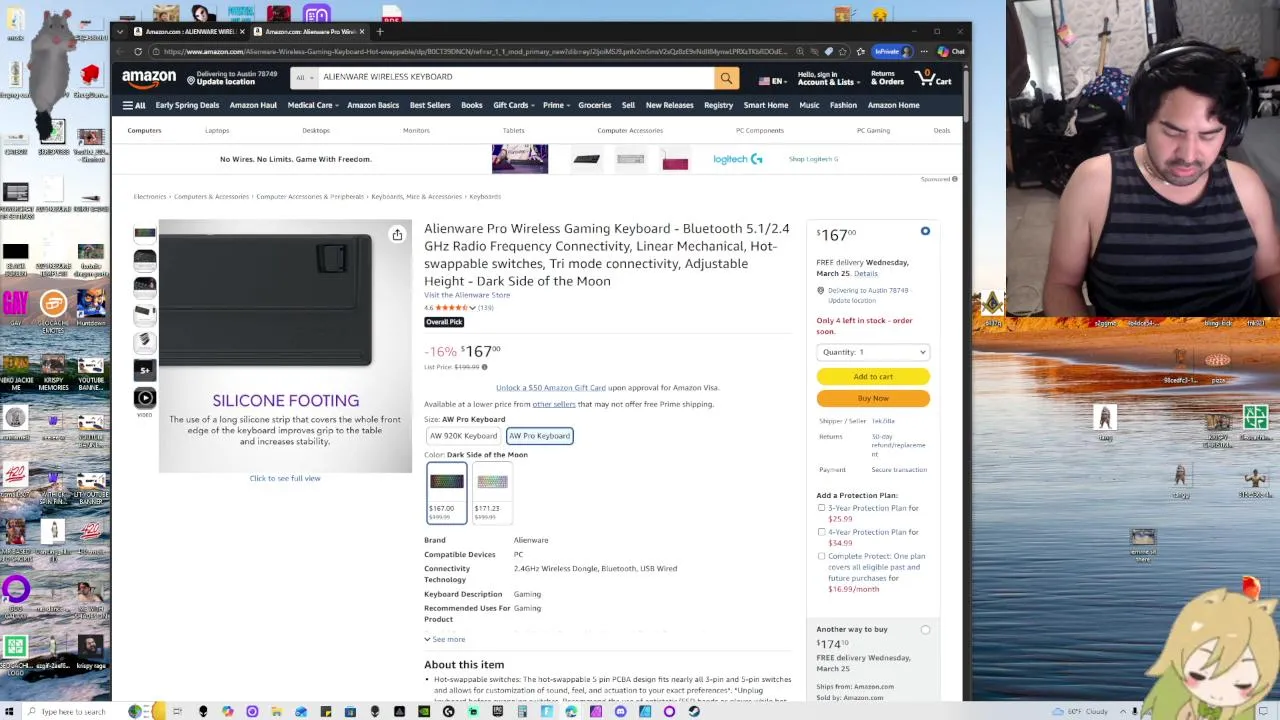Viewport: 1280px width, 720px height.
Task: Check the 3-Year Protection Plan box
Action: 822,508
